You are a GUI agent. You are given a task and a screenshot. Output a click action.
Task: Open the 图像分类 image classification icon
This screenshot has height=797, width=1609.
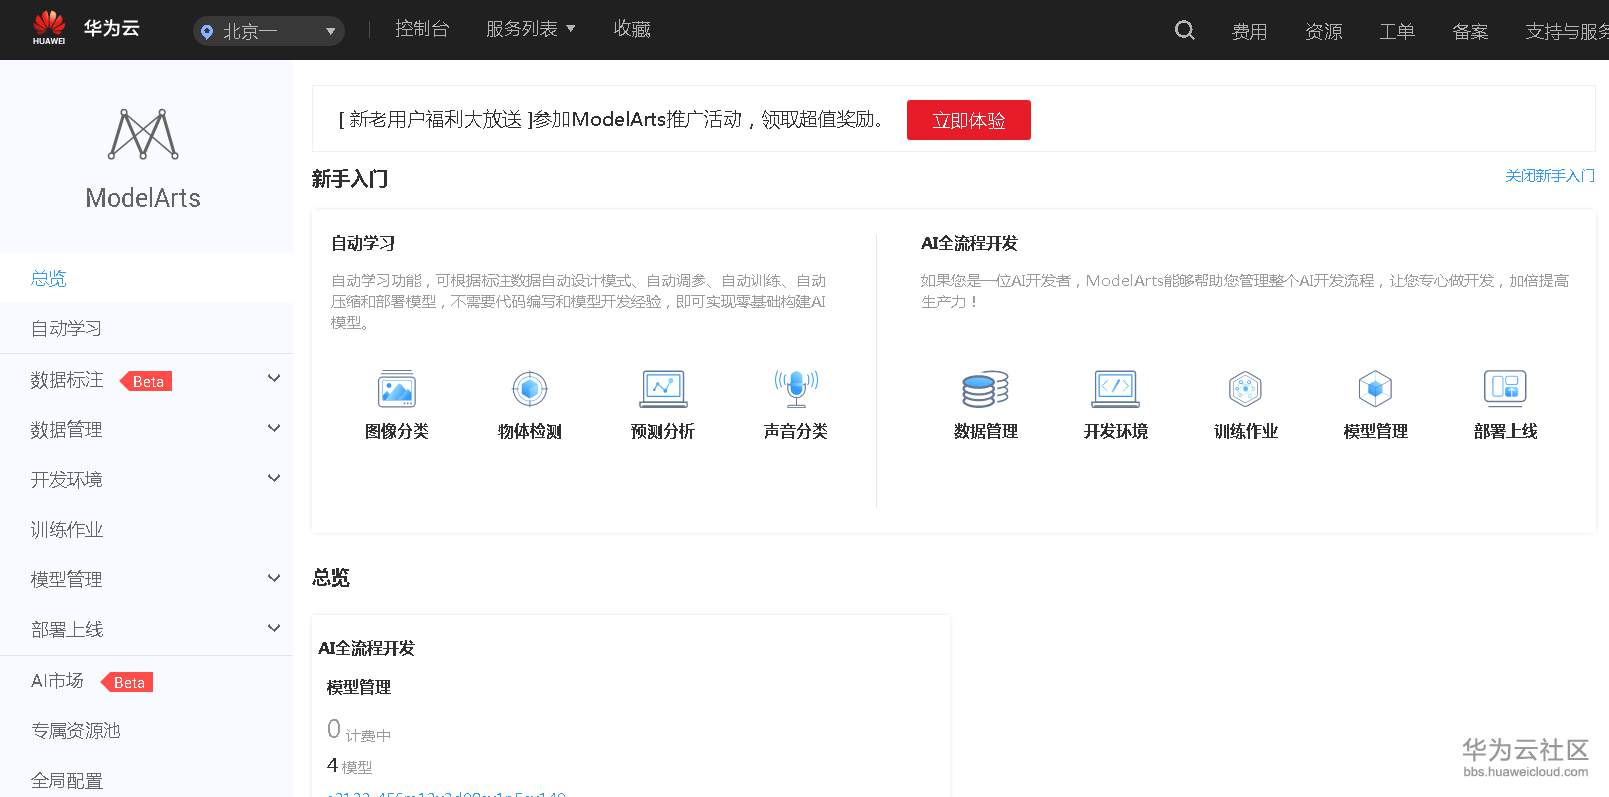click(397, 388)
